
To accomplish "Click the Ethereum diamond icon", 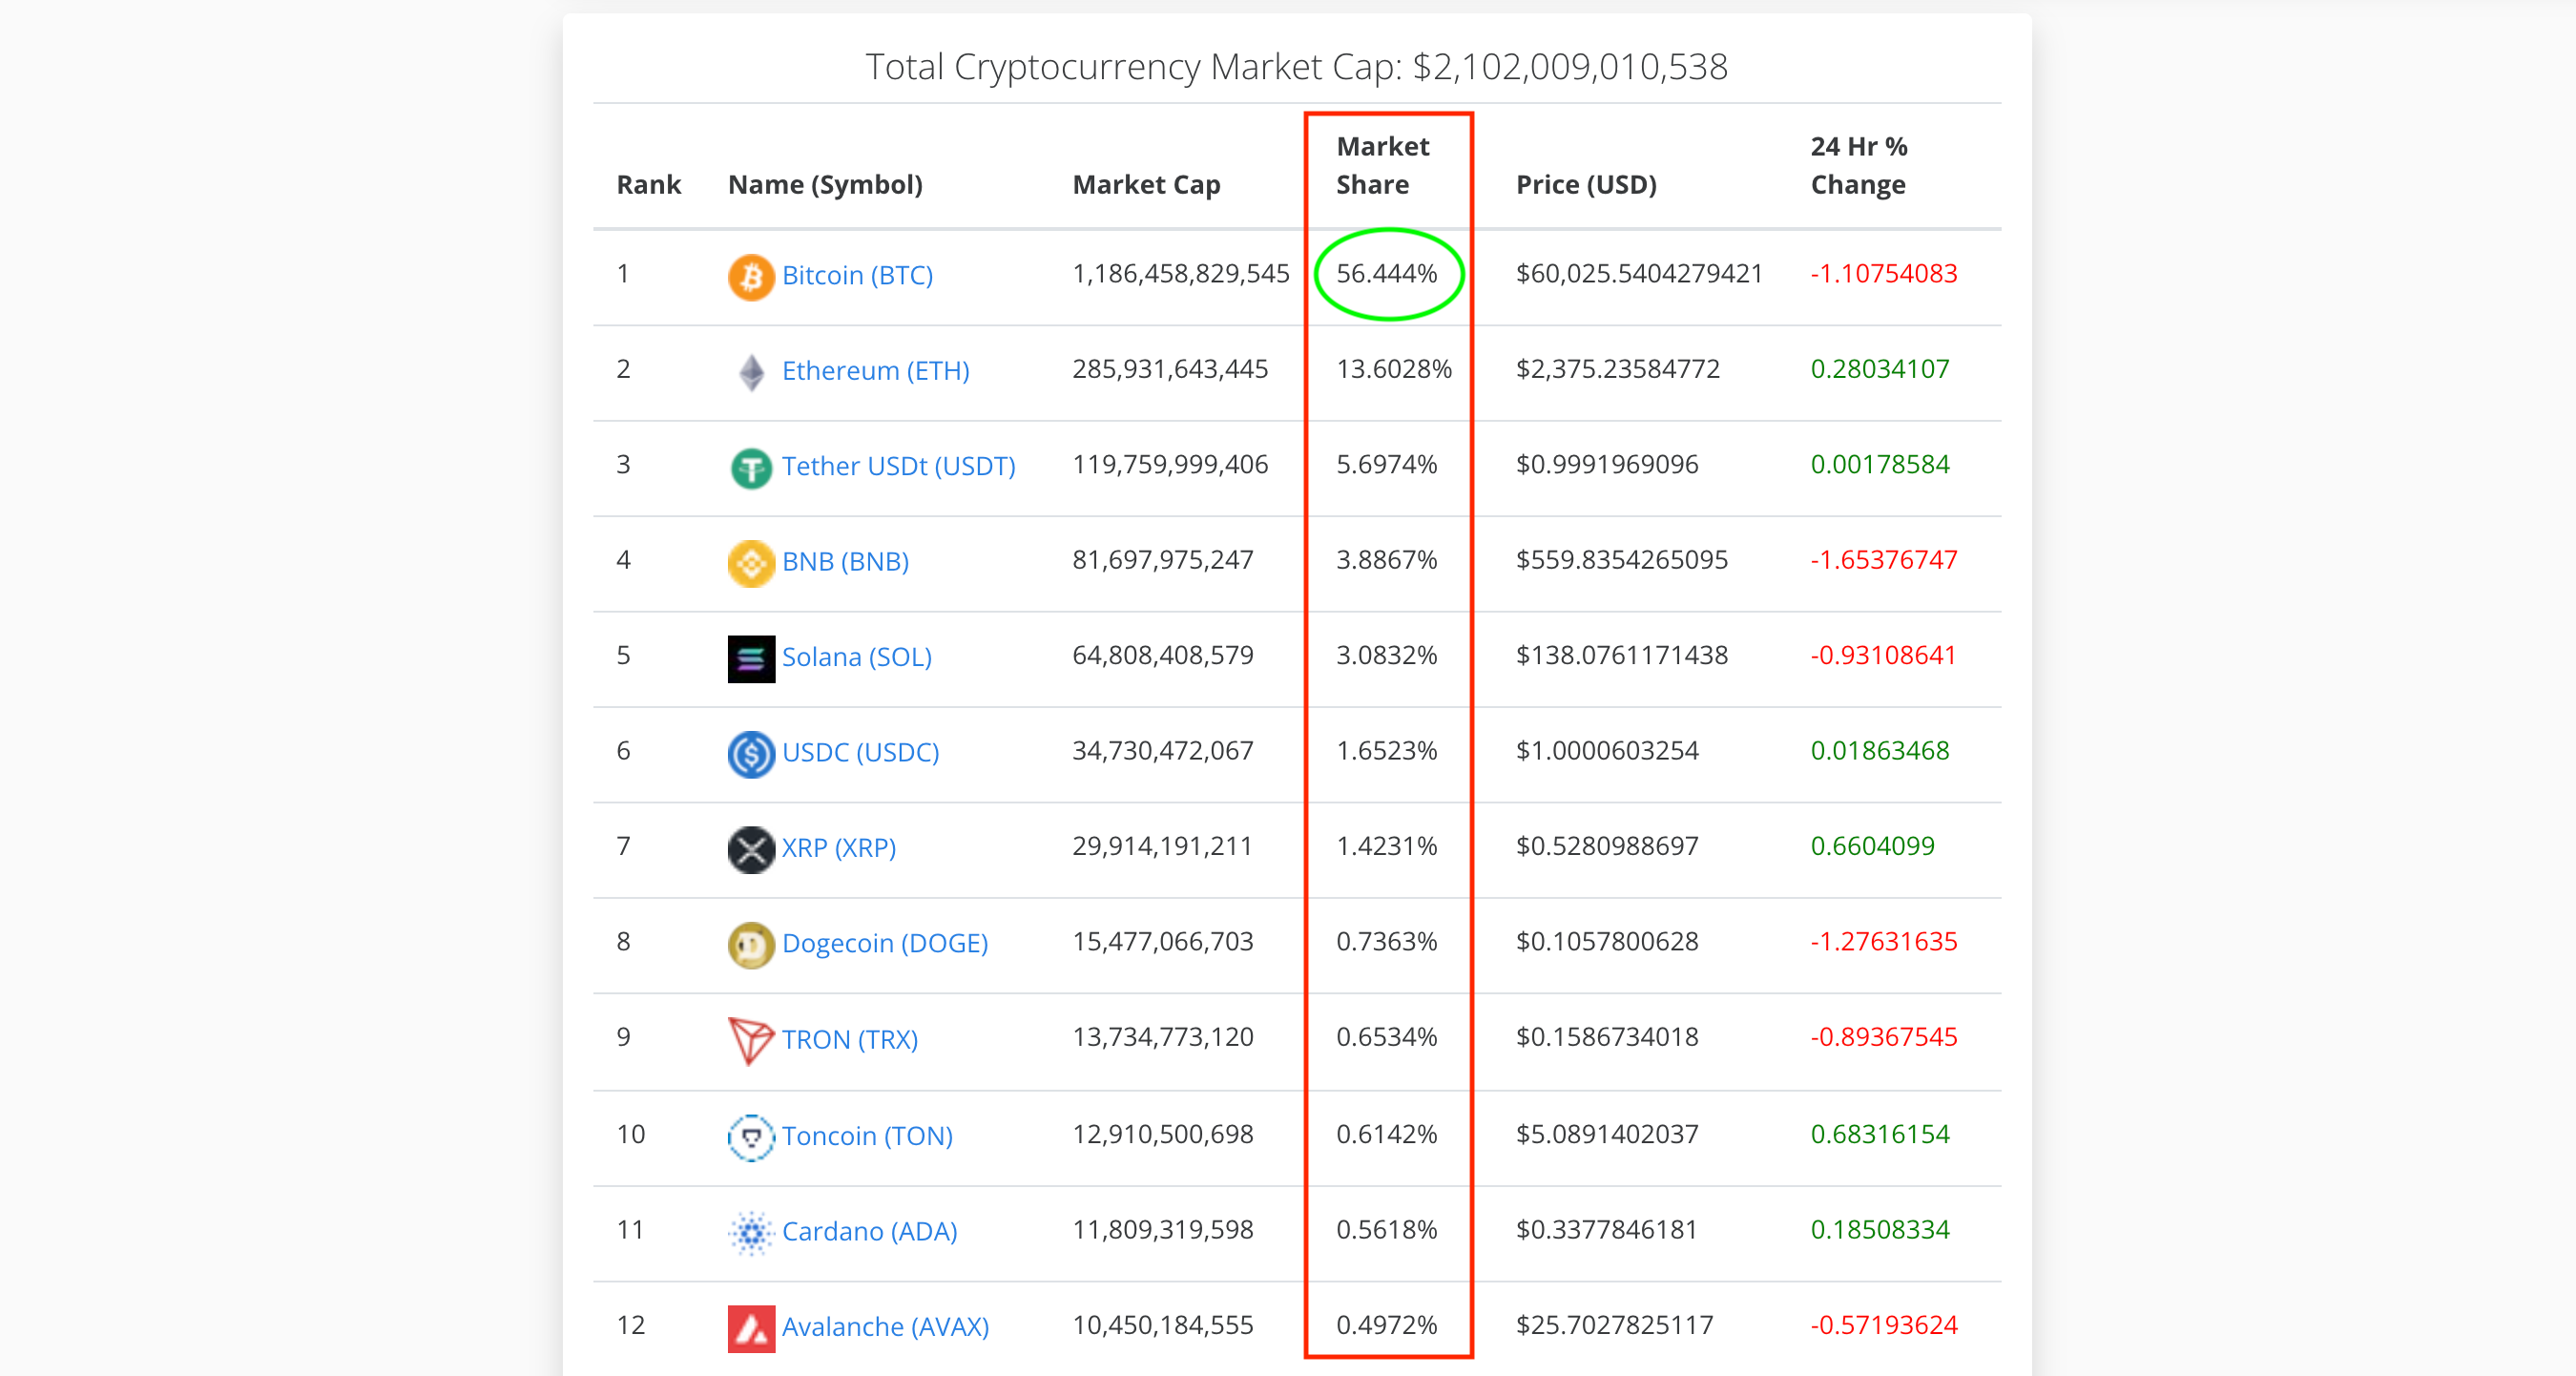I will tap(751, 371).
